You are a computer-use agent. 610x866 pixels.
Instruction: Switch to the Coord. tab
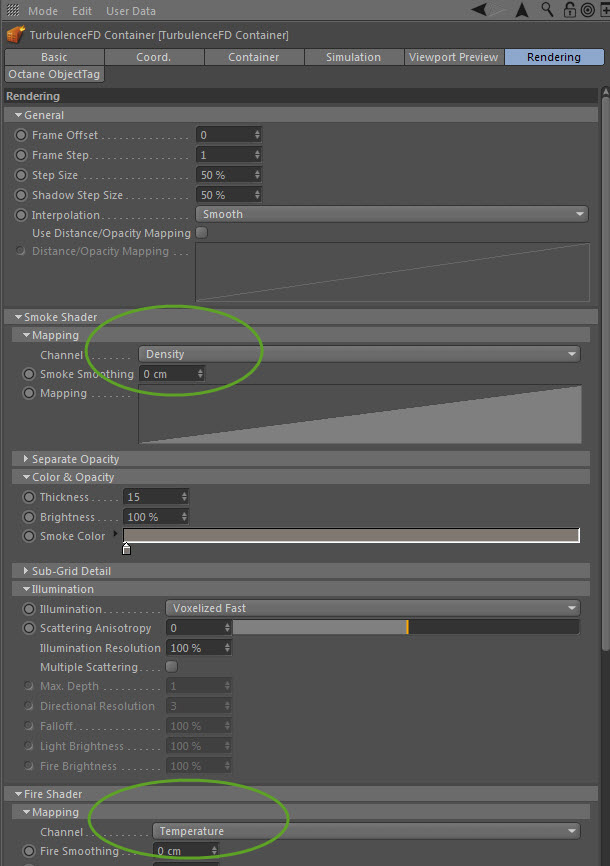click(x=154, y=57)
